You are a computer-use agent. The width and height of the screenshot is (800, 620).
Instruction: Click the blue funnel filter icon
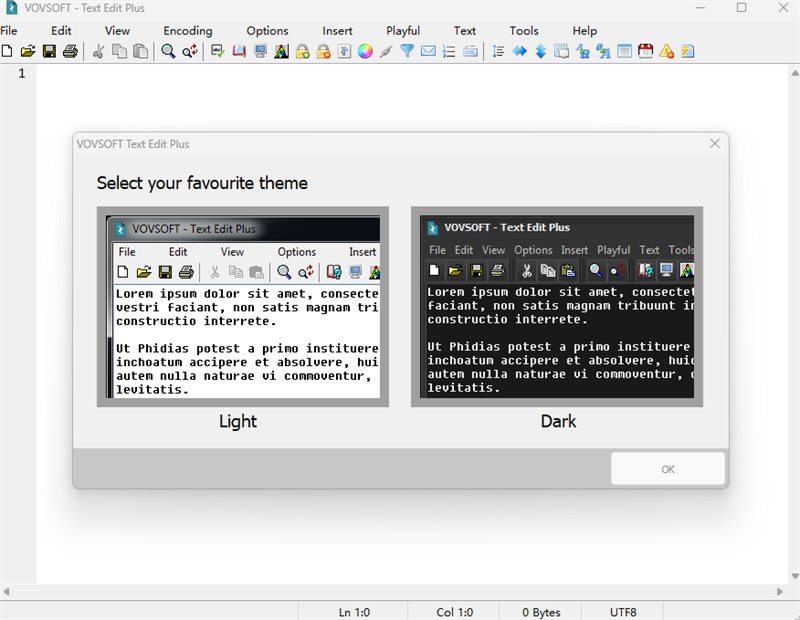pyautogui.click(x=407, y=51)
